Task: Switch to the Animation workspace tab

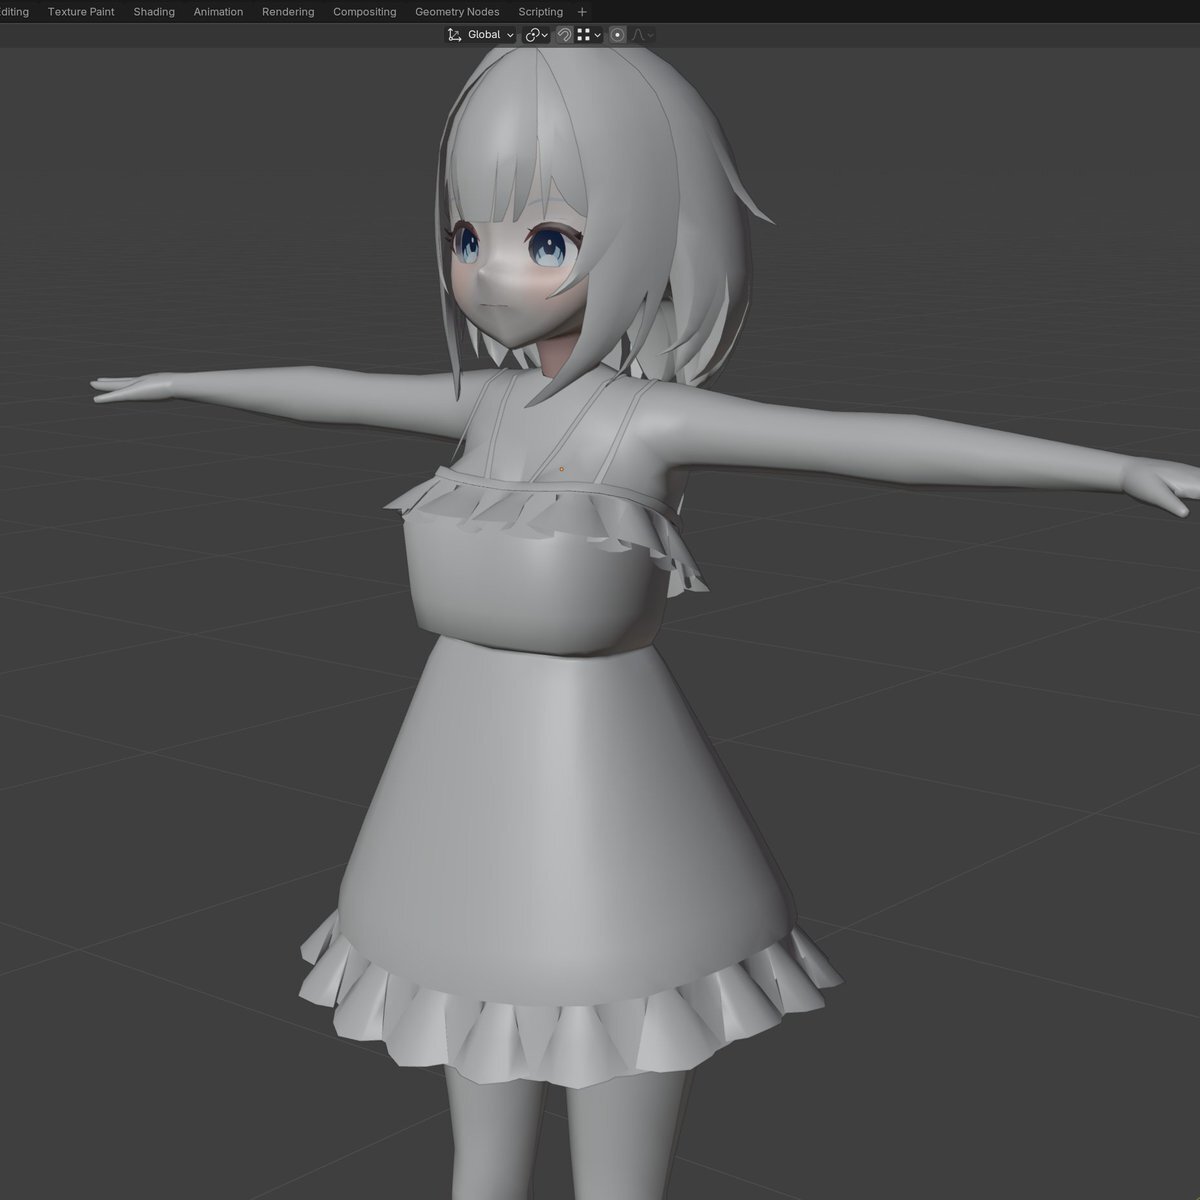Action: [x=218, y=12]
